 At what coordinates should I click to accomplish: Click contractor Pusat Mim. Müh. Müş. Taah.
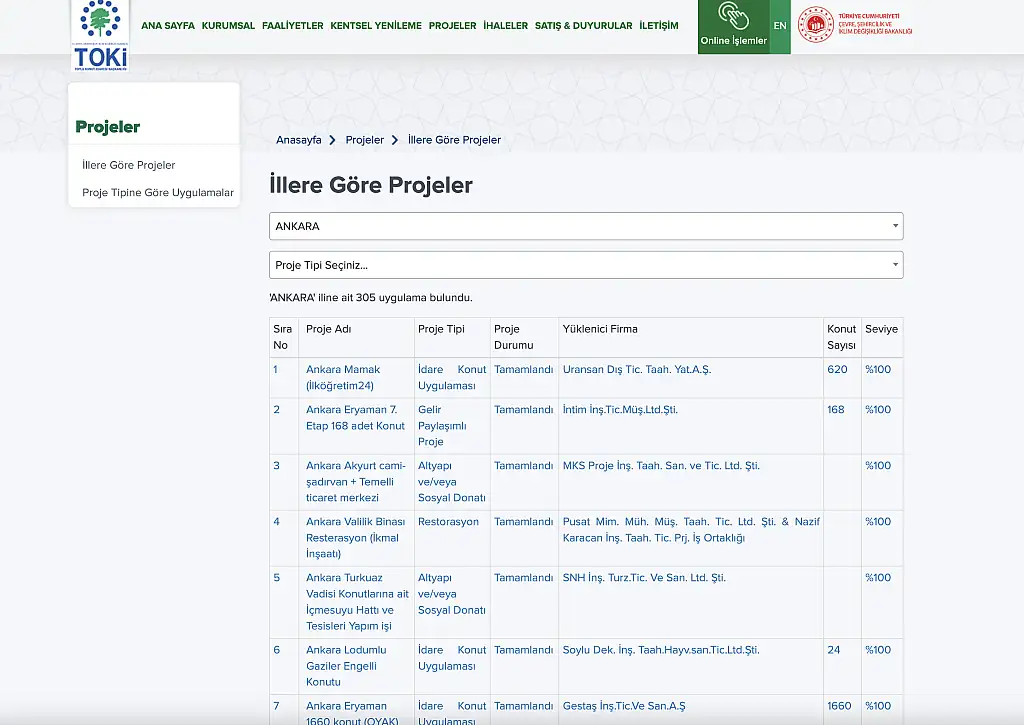coord(691,530)
